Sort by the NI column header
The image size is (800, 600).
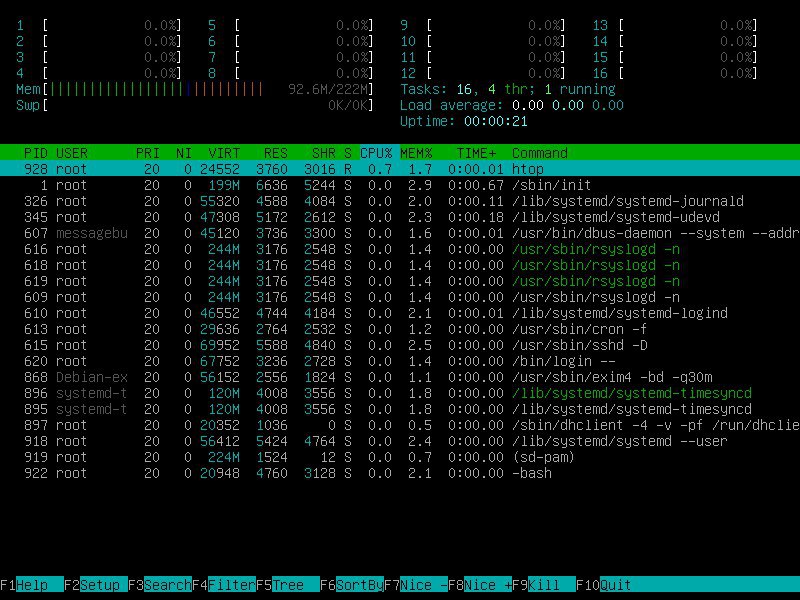184,153
